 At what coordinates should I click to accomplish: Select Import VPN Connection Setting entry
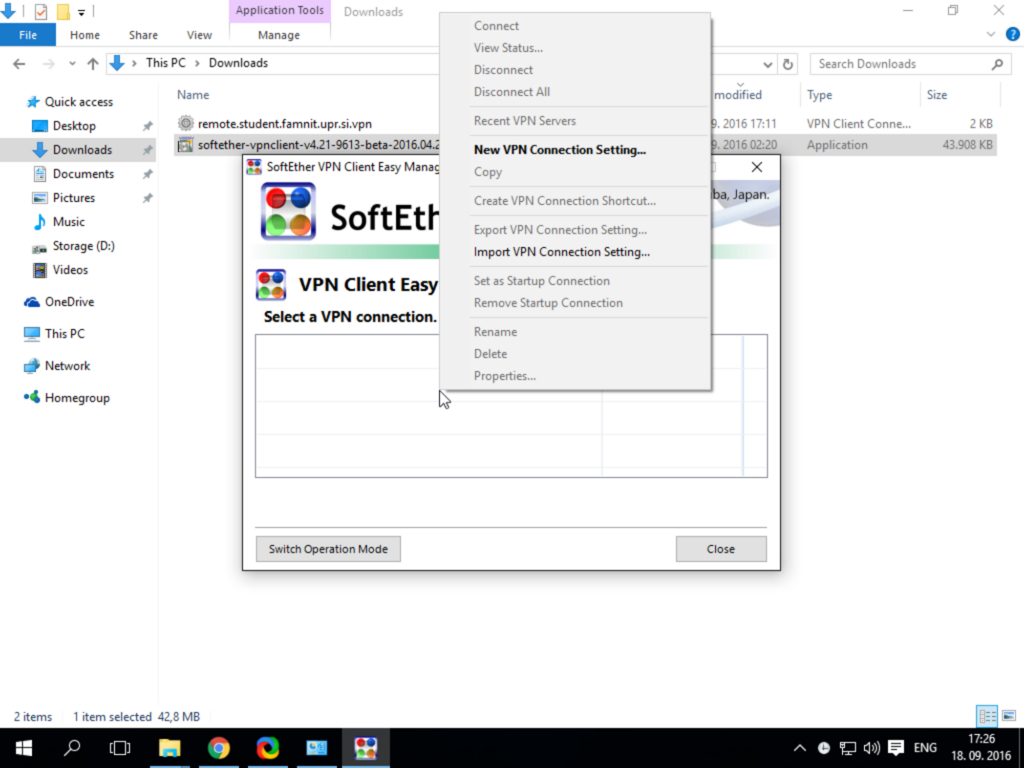pos(562,251)
